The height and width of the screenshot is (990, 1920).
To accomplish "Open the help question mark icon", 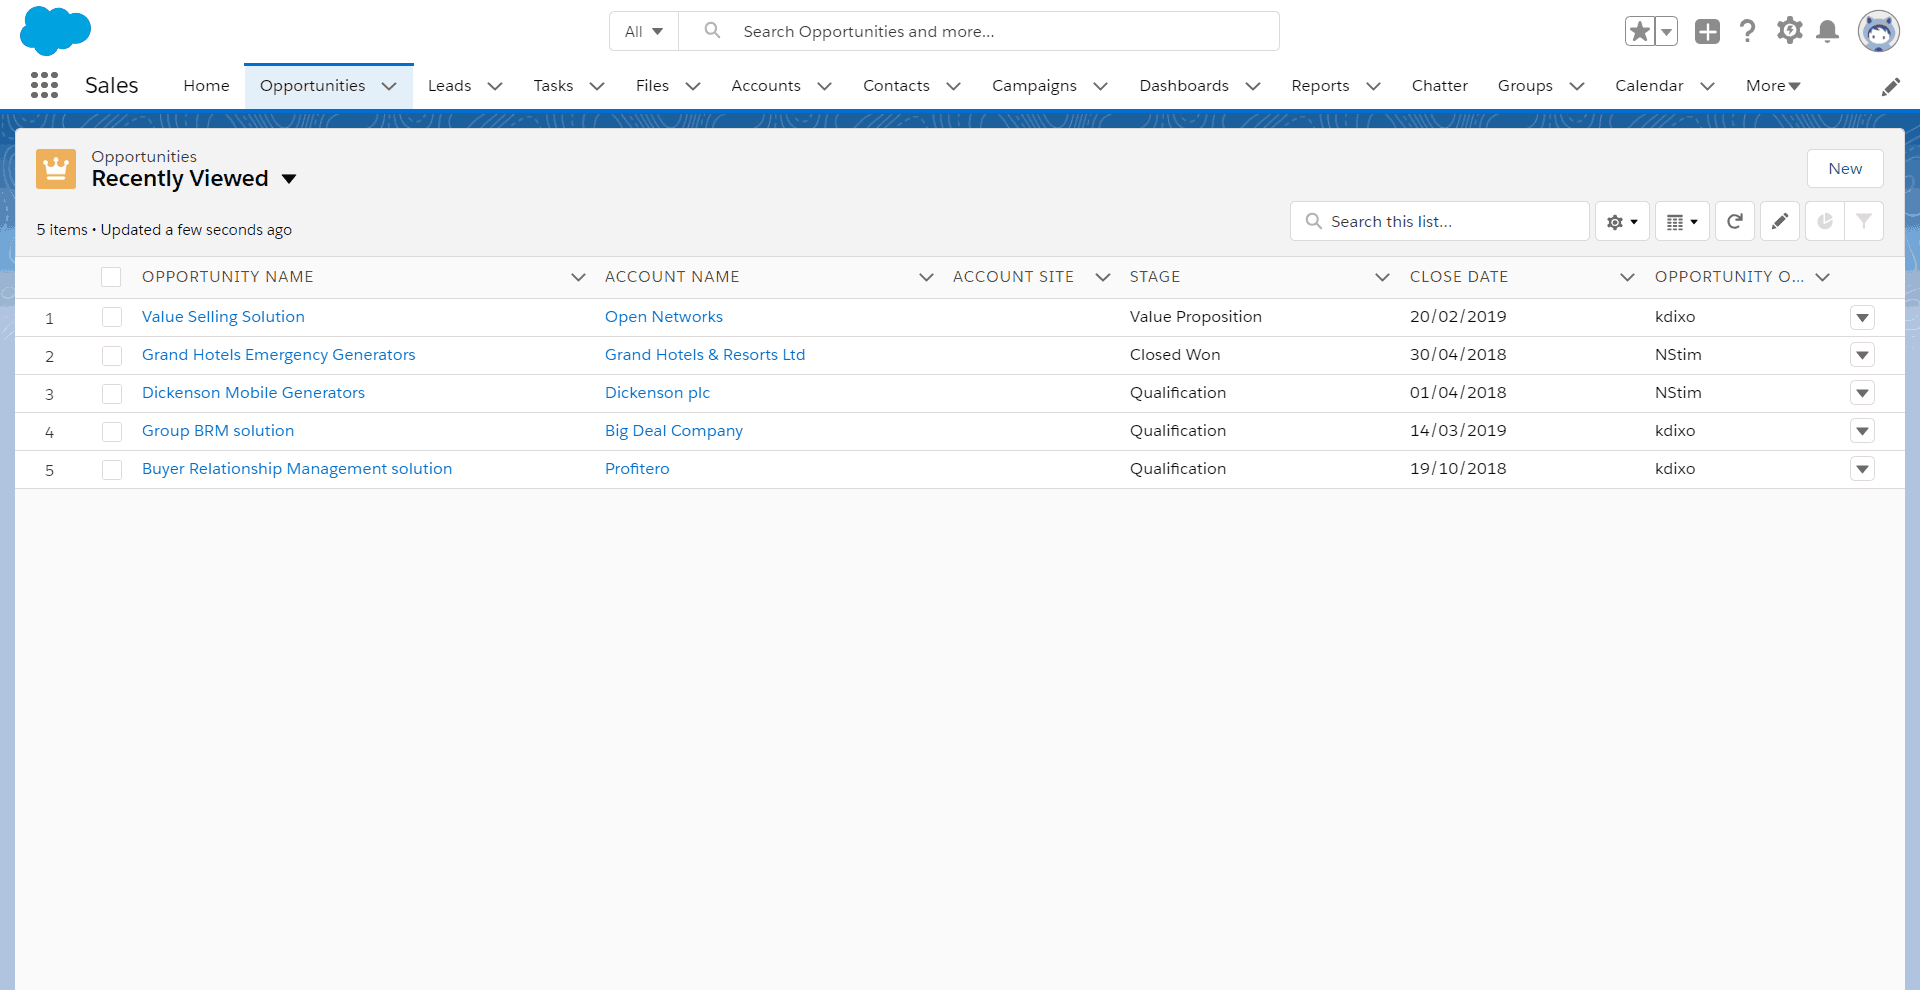I will coord(1747,32).
